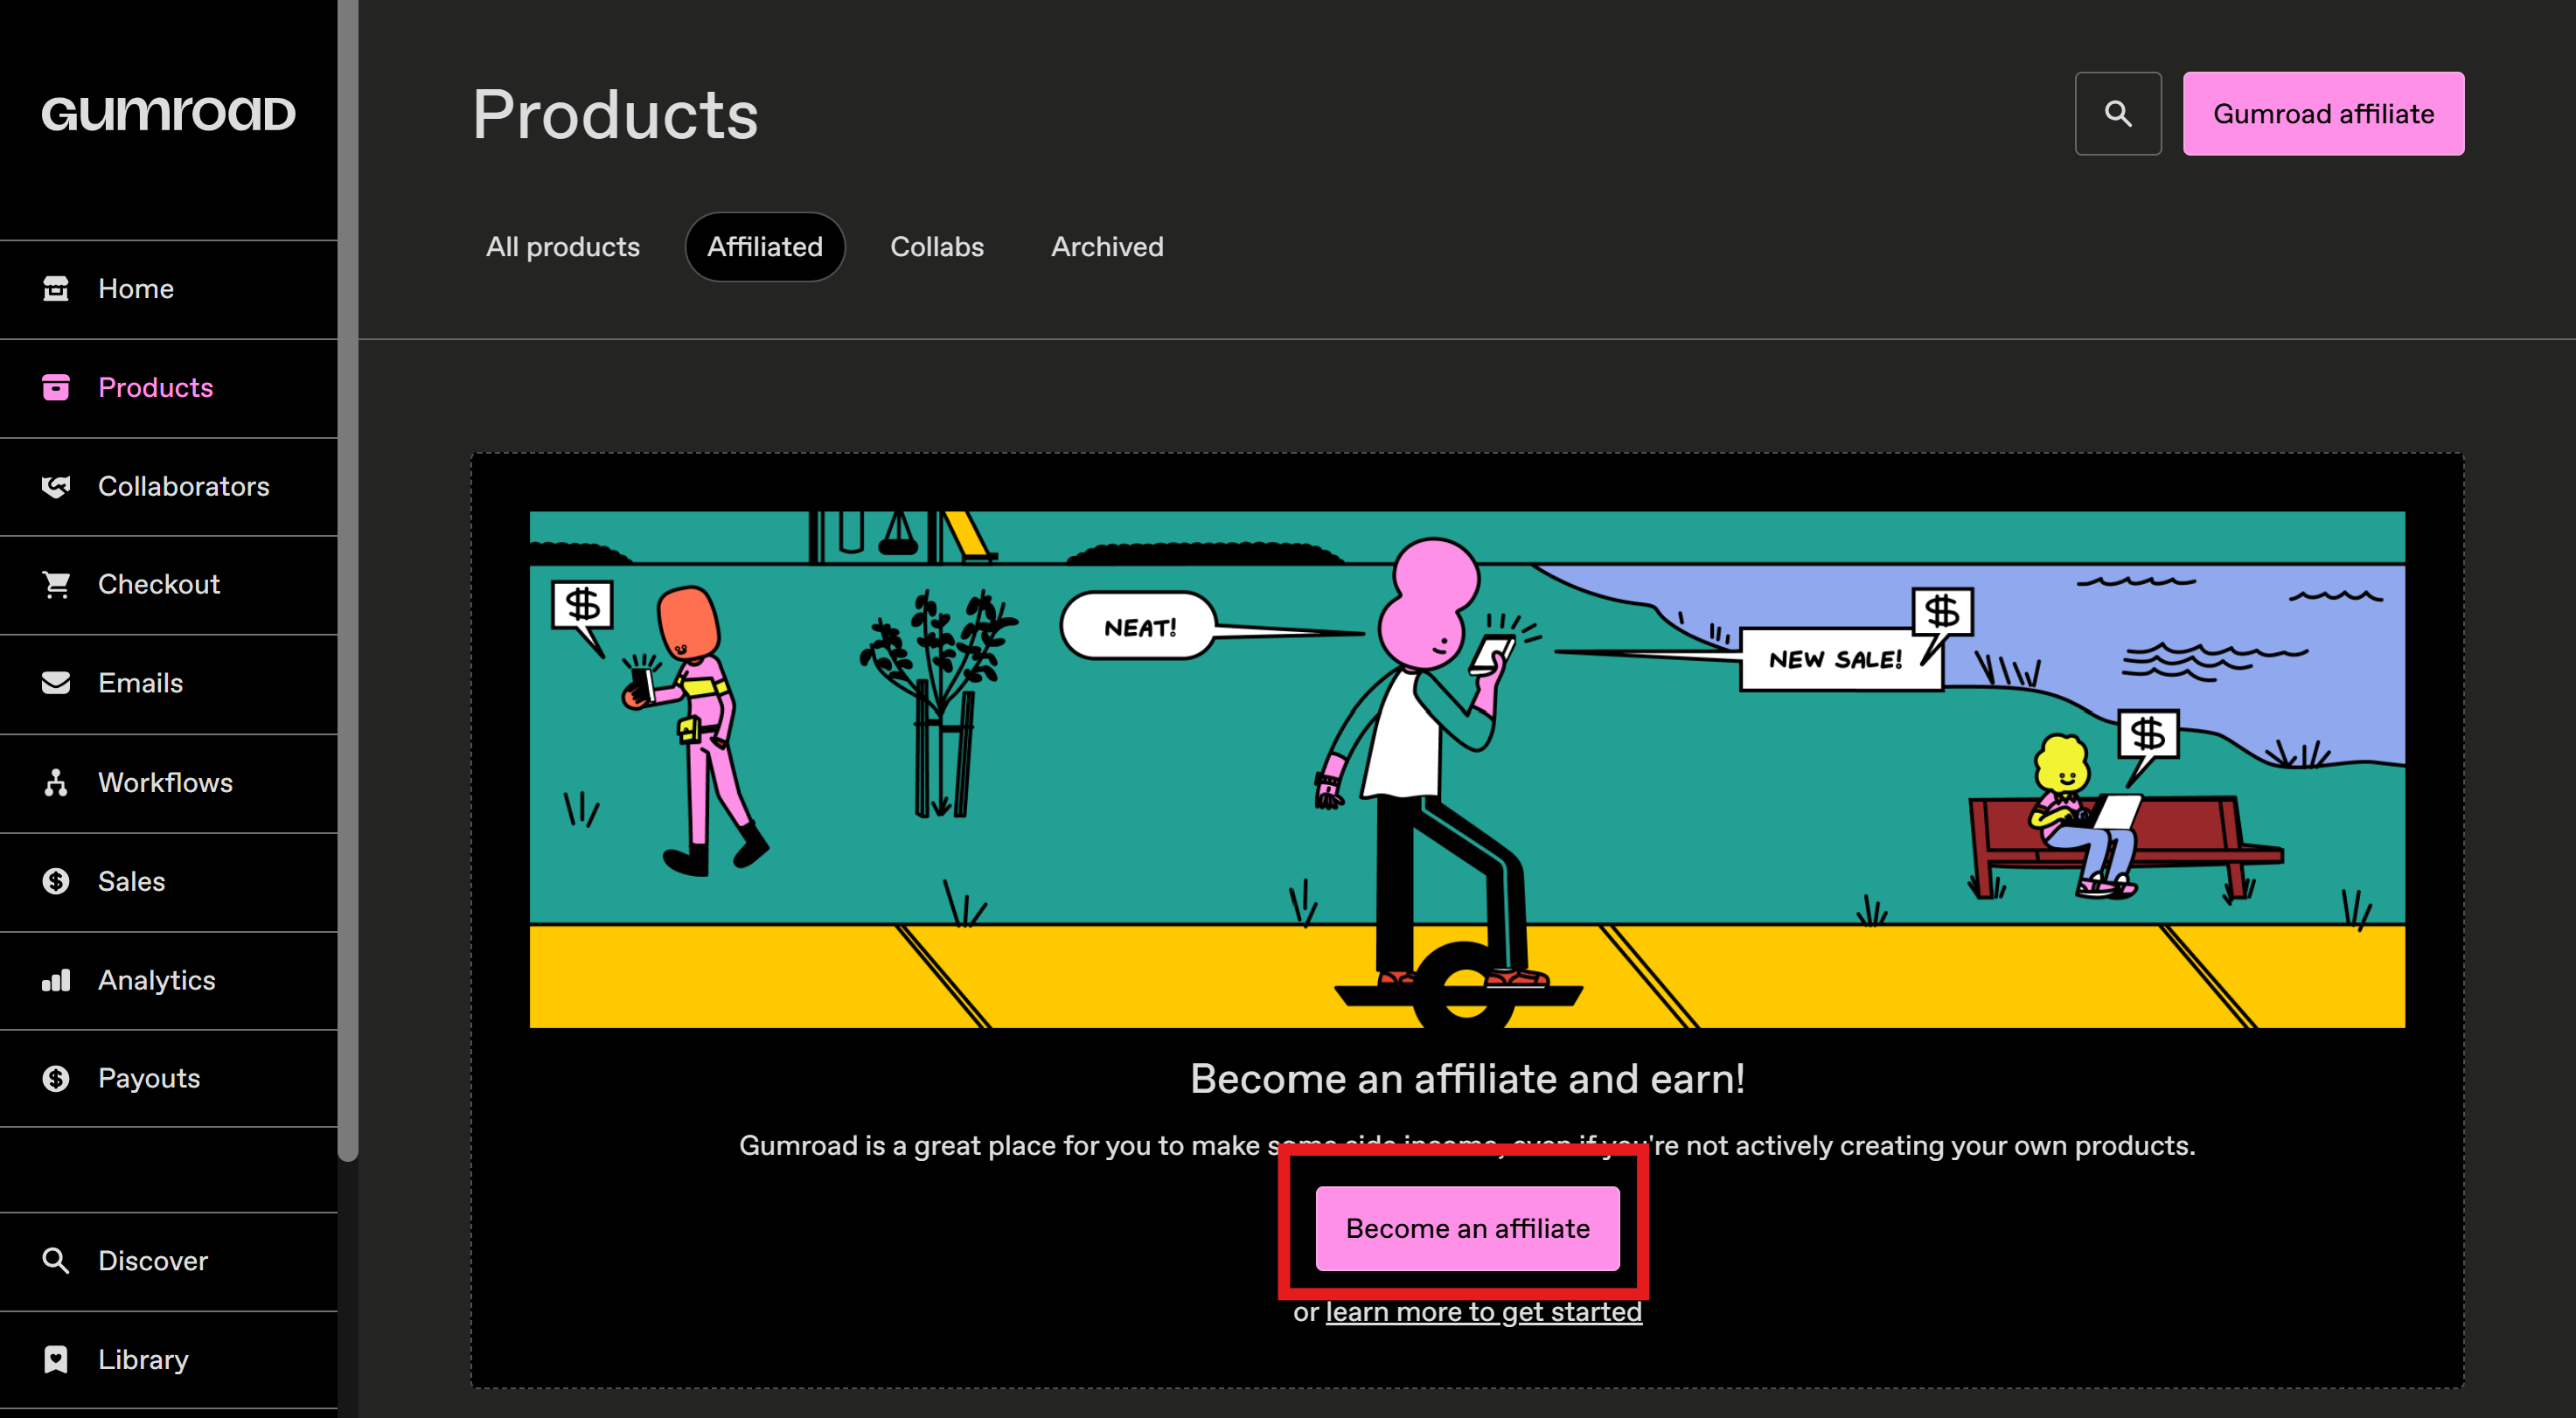The width and height of the screenshot is (2576, 1418).
Task: Switch to All products tab
Action: 562,247
